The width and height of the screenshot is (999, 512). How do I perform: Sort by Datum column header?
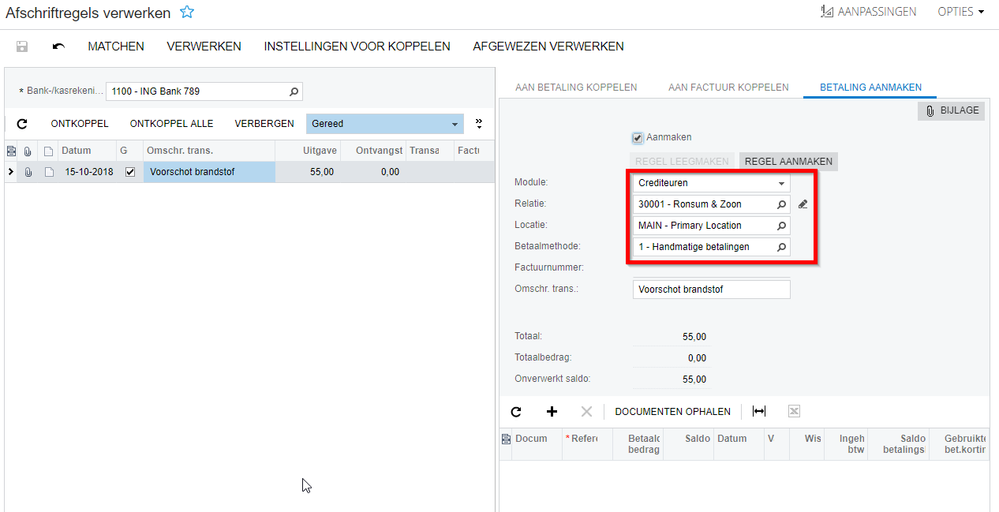pos(88,151)
